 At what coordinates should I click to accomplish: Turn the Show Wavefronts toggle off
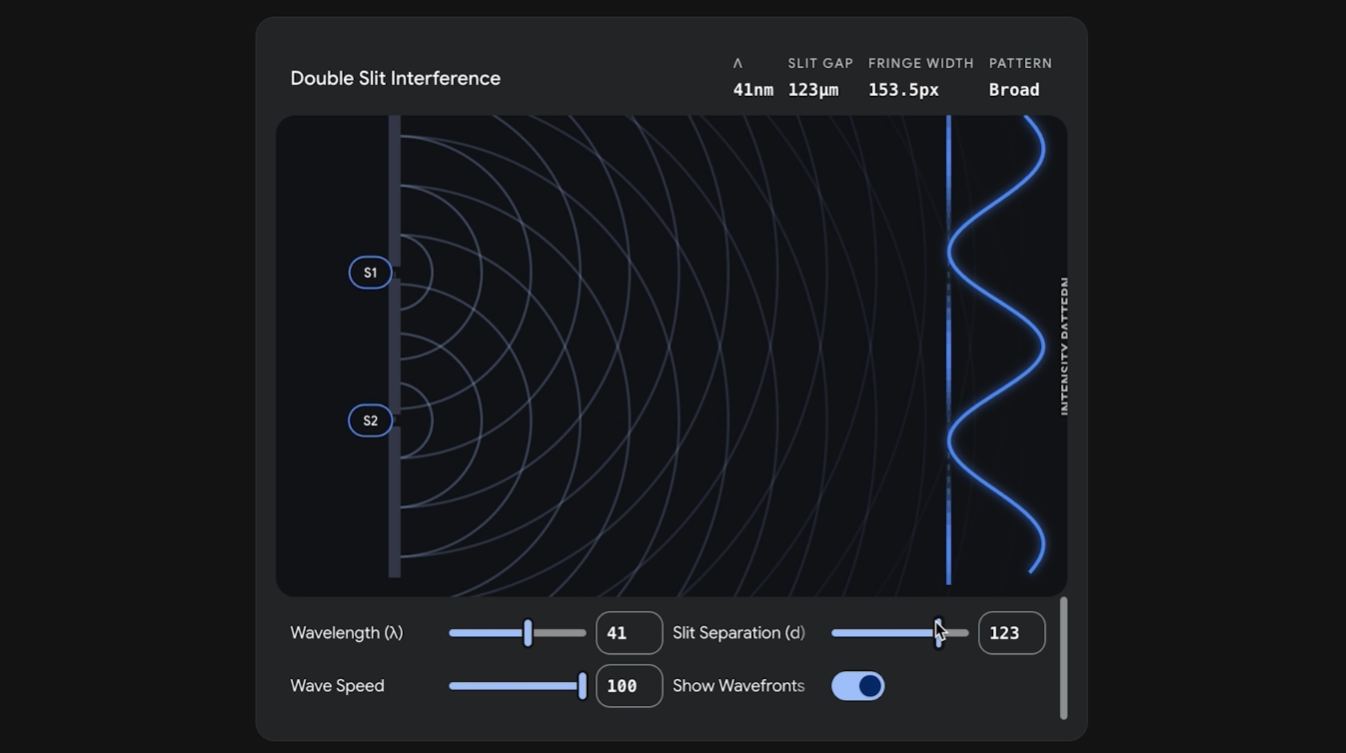pos(857,685)
